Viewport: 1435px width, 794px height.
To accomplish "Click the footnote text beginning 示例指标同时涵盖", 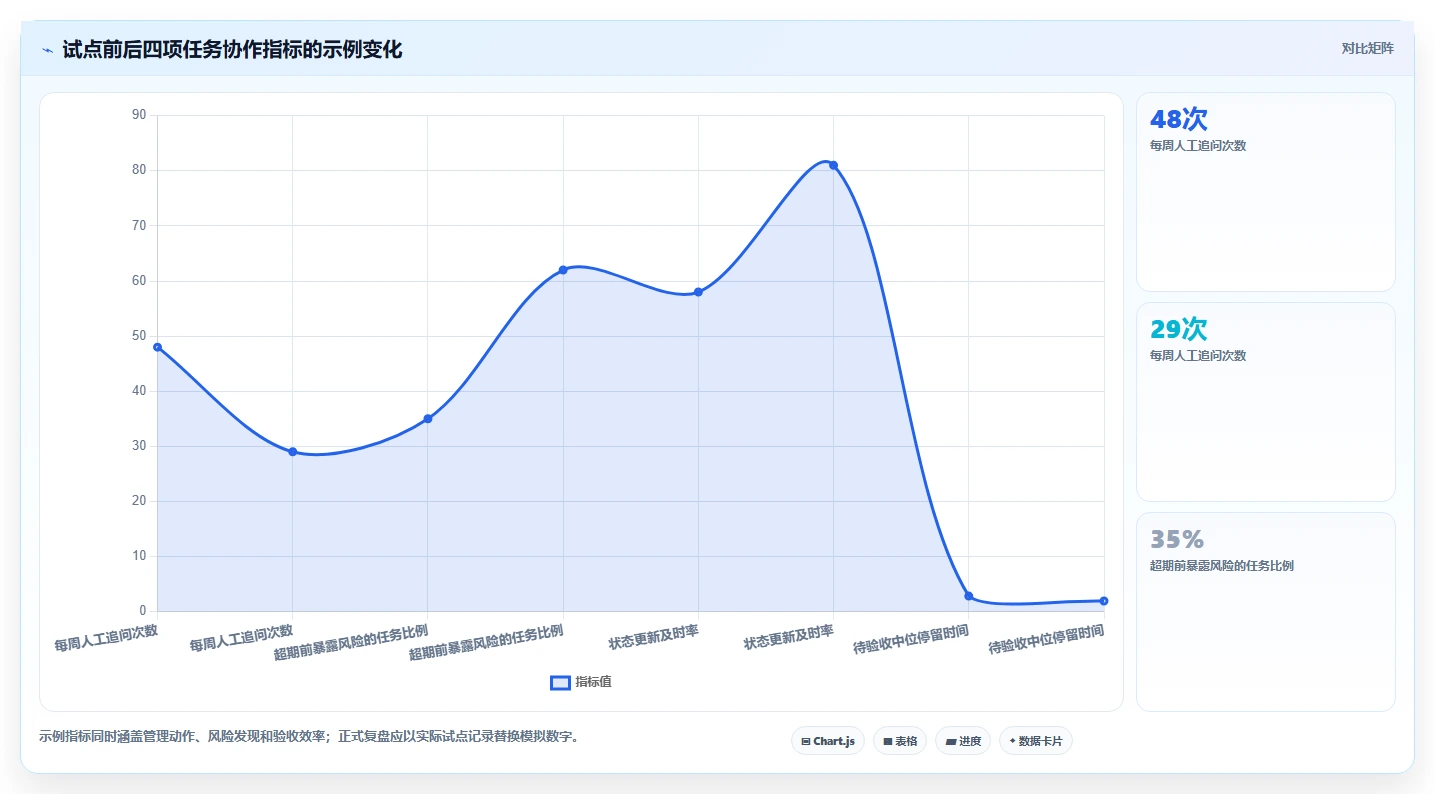I will pos(309,737).
